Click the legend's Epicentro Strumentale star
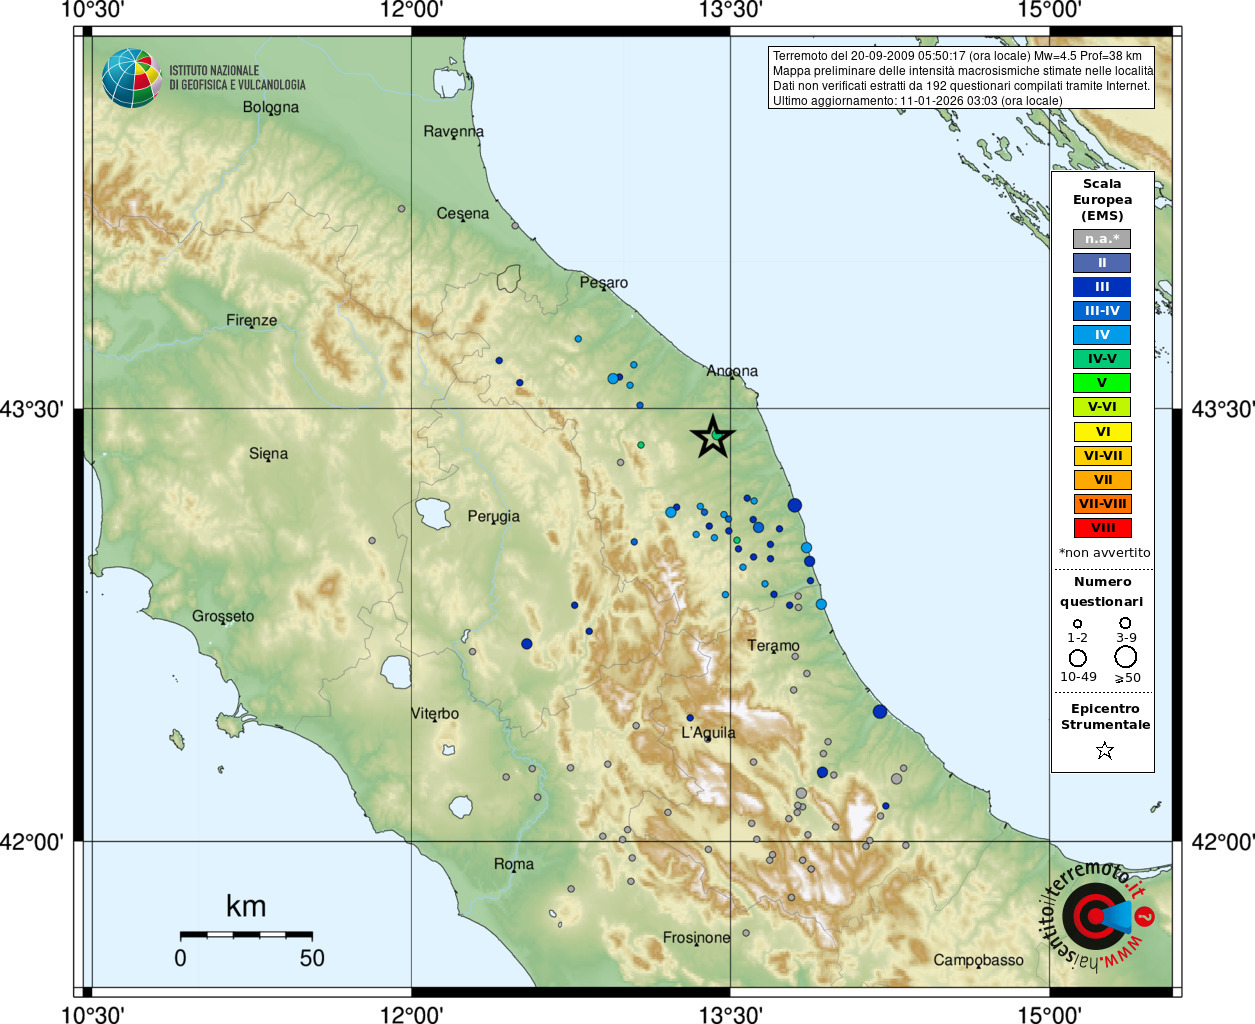The height and width of the screenshot is (1024, 1255). tap(1104, 750)
